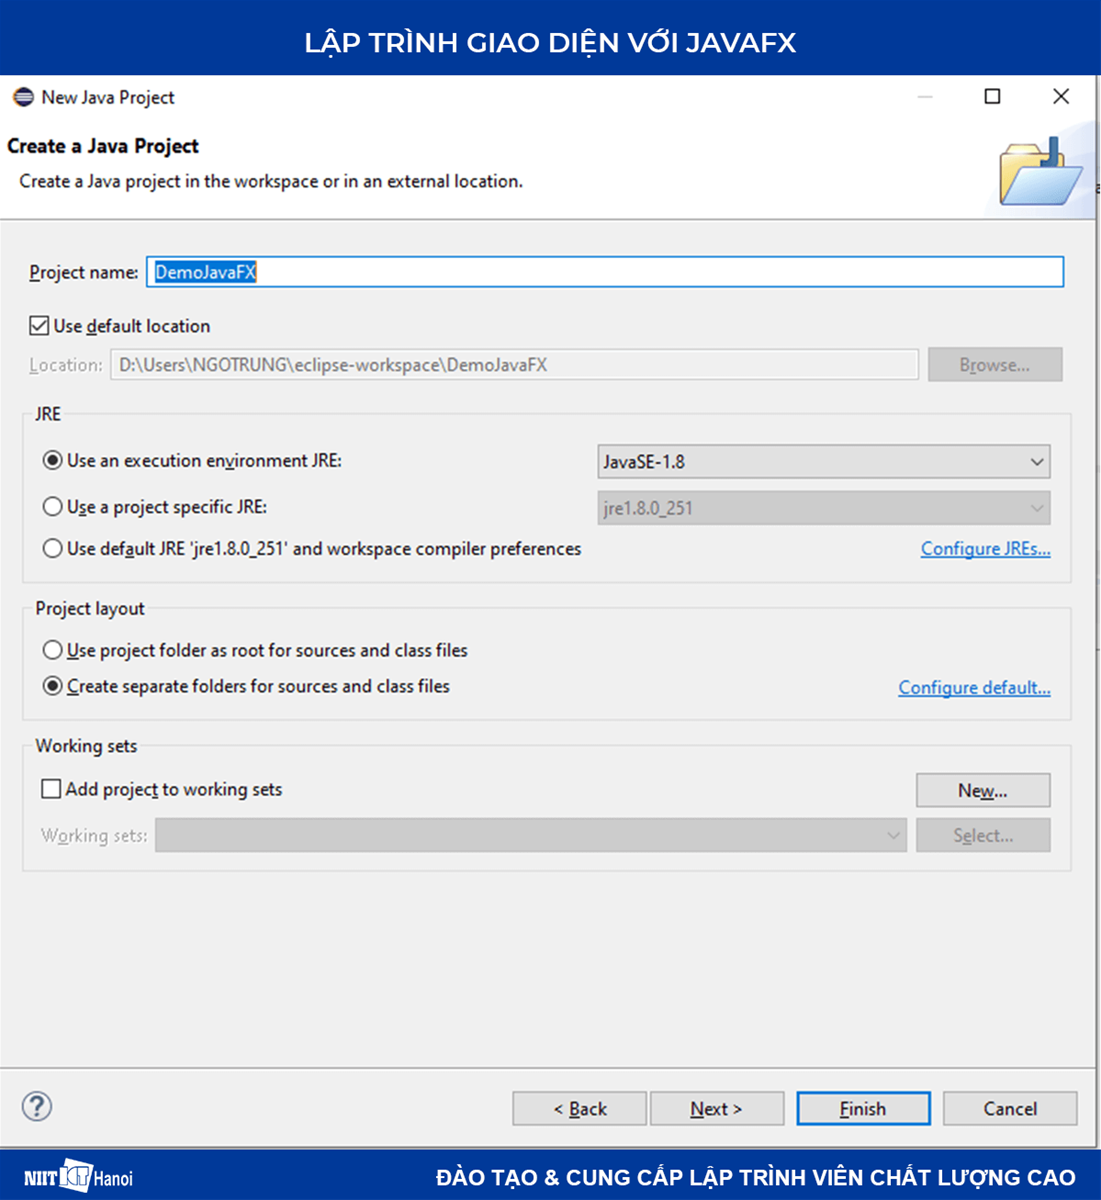Image resolution: width=1101 pixels, height=1200 pixels.
Task: Click the Eclipse icon in title bar
Action: [23, 97]
